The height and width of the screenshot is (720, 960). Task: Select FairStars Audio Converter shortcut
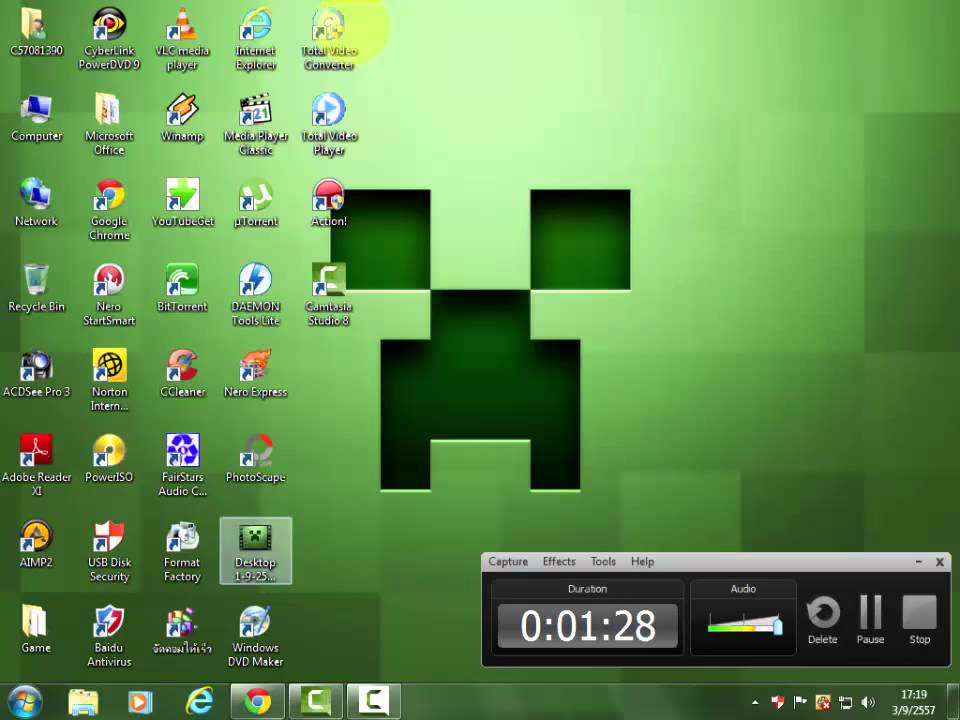coord(182,465)
